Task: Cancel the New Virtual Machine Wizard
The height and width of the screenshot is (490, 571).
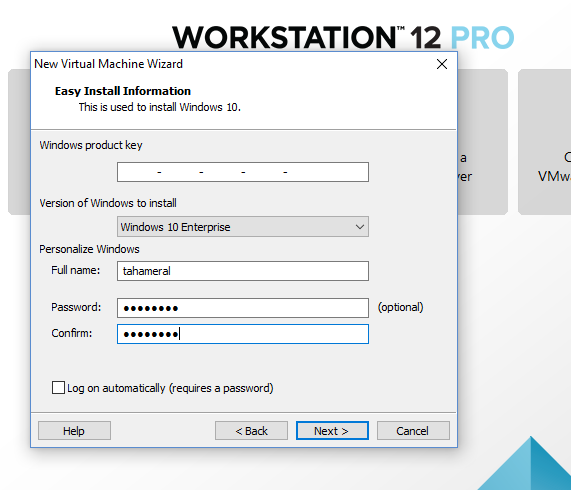Action: click(x=413, y=431)
